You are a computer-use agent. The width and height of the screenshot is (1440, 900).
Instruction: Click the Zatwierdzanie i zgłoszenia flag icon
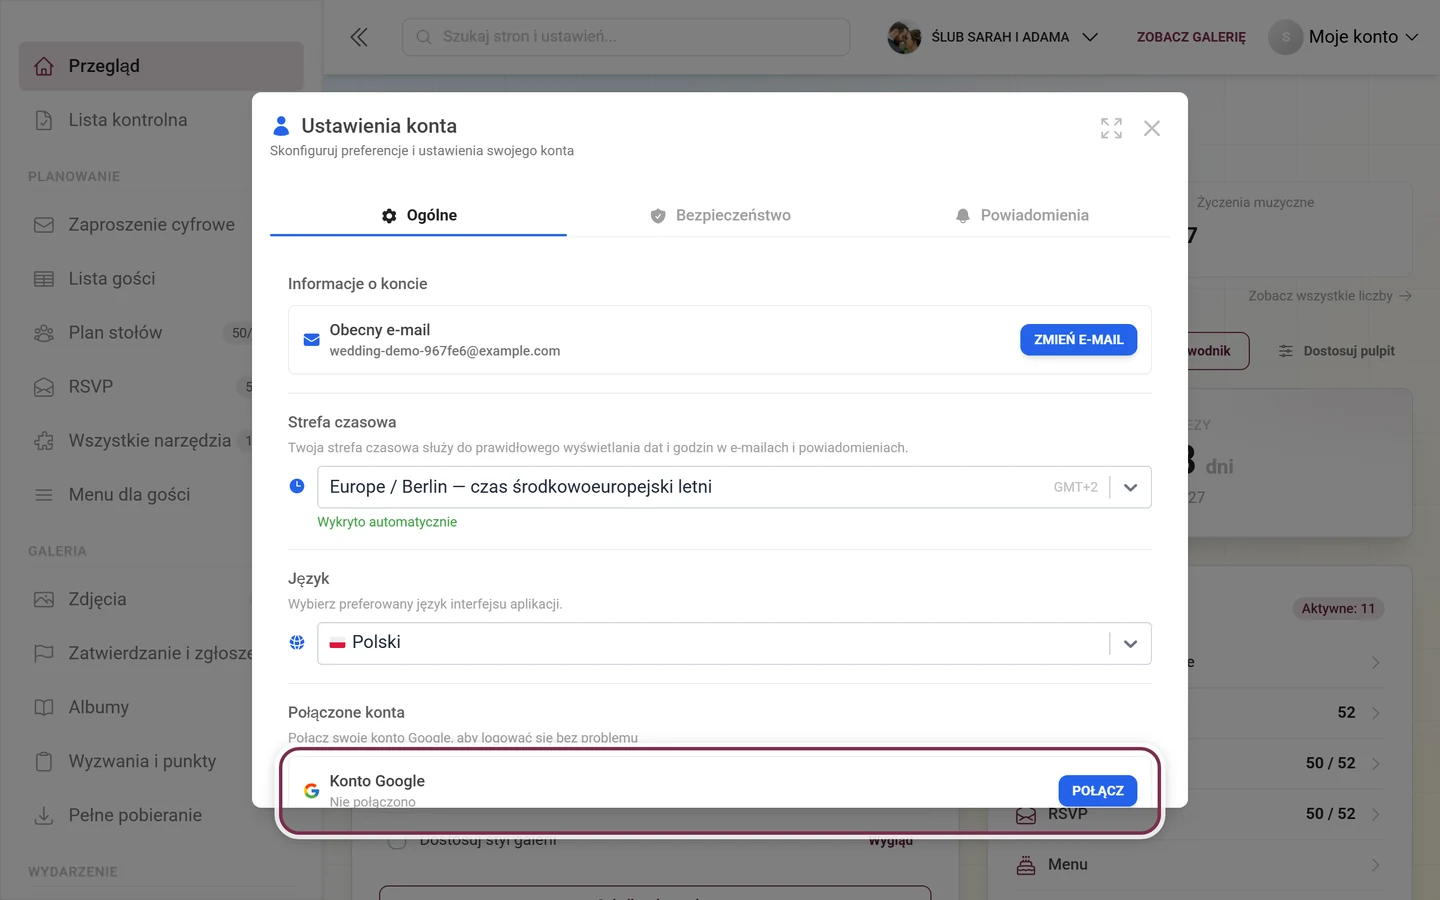pyautogui.click(x=44, y=654)
